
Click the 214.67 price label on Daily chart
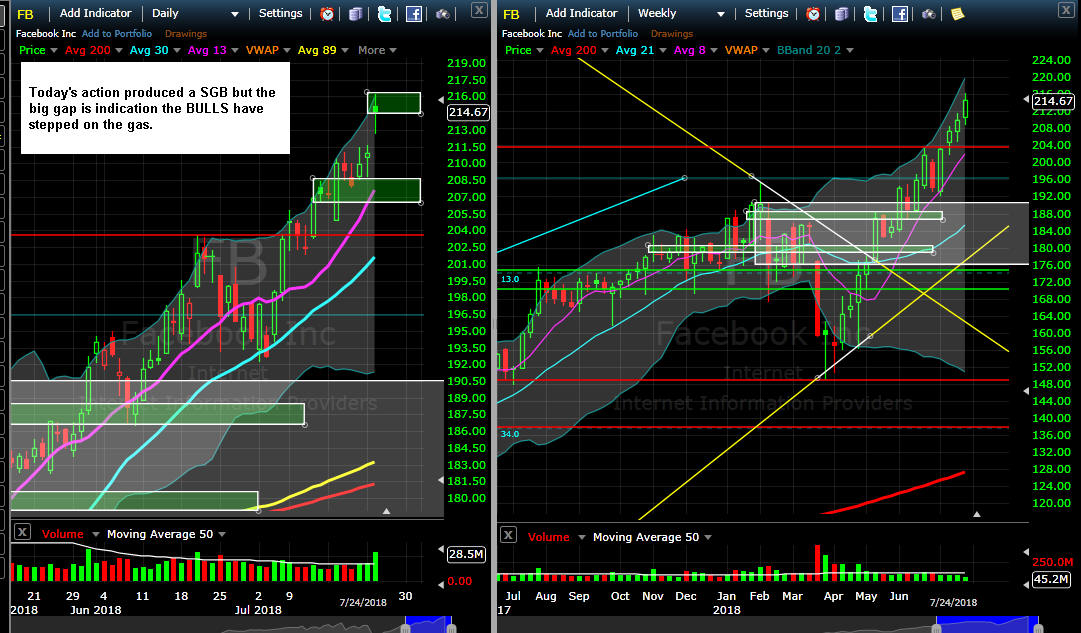point(468,112)
